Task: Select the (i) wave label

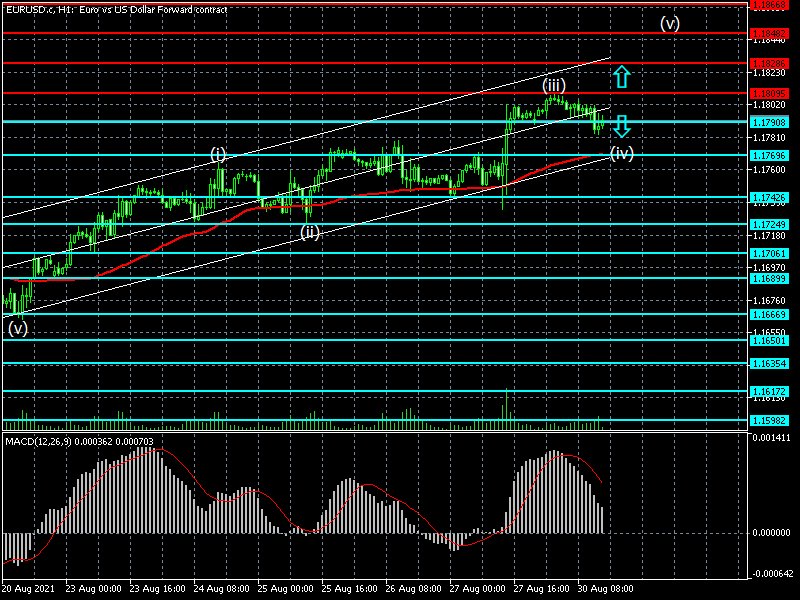Action: (218, 154)
